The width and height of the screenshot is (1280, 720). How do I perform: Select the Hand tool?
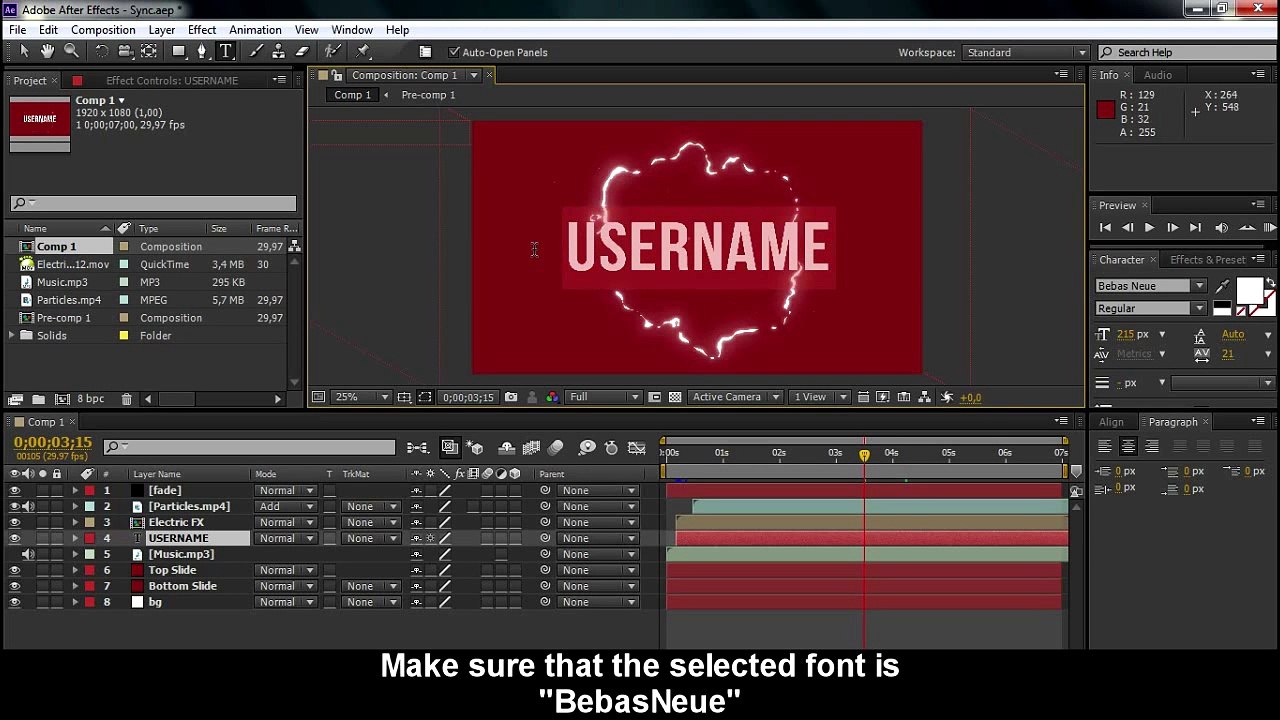tap(47, 51)
